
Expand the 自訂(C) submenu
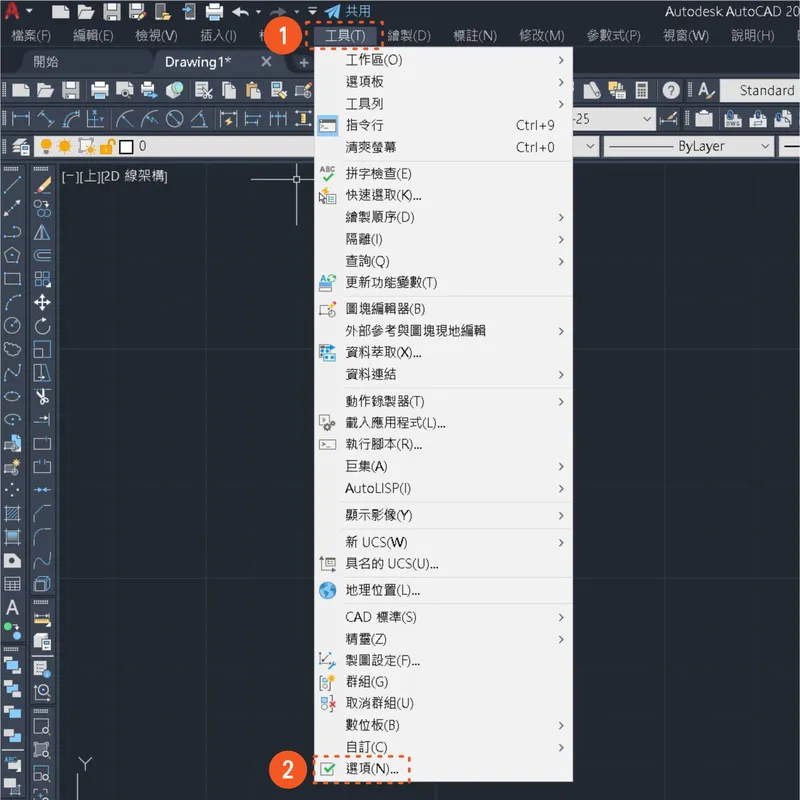443,747
